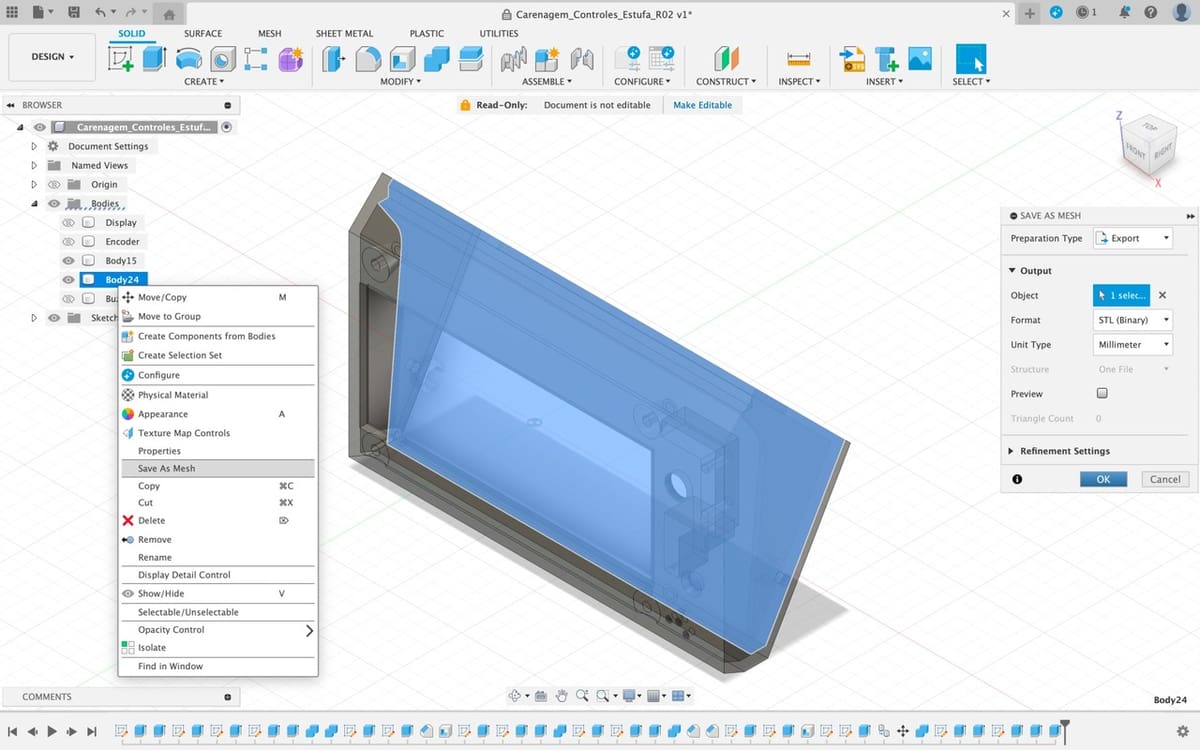Click the Undo arrow icon
The width and height of the screenshot is (1200, 750).
[100, 13]
